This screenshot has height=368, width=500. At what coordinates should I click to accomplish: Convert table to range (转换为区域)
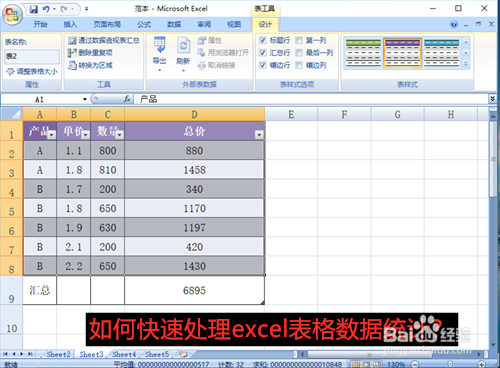pyautogui.click(x=90, y=65)
